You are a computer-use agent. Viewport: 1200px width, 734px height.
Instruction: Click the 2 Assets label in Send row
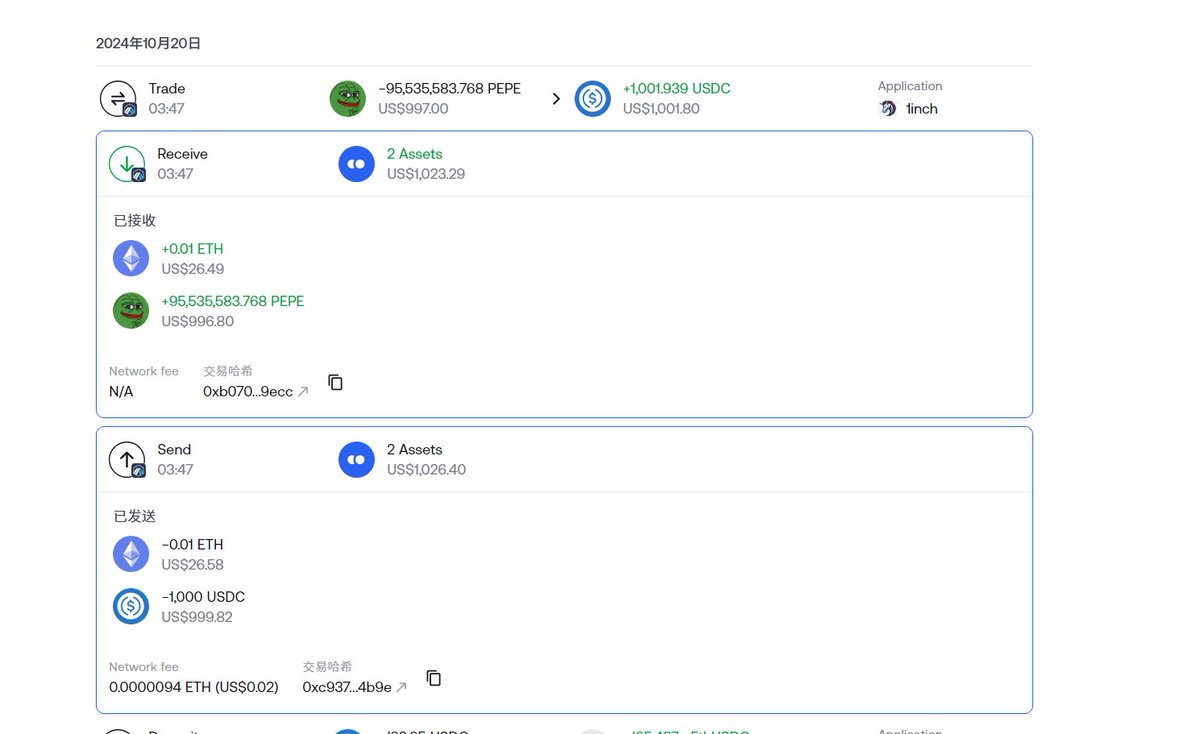414,450
